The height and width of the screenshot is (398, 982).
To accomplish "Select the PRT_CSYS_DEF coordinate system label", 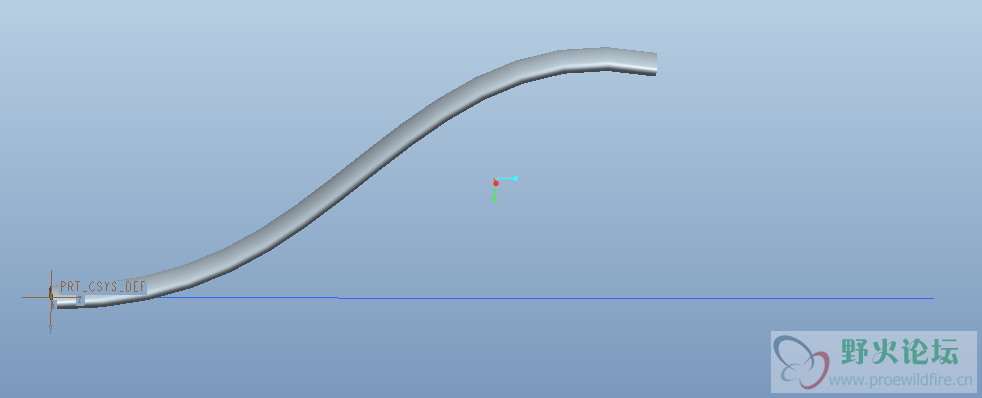I will coord(103,287).
